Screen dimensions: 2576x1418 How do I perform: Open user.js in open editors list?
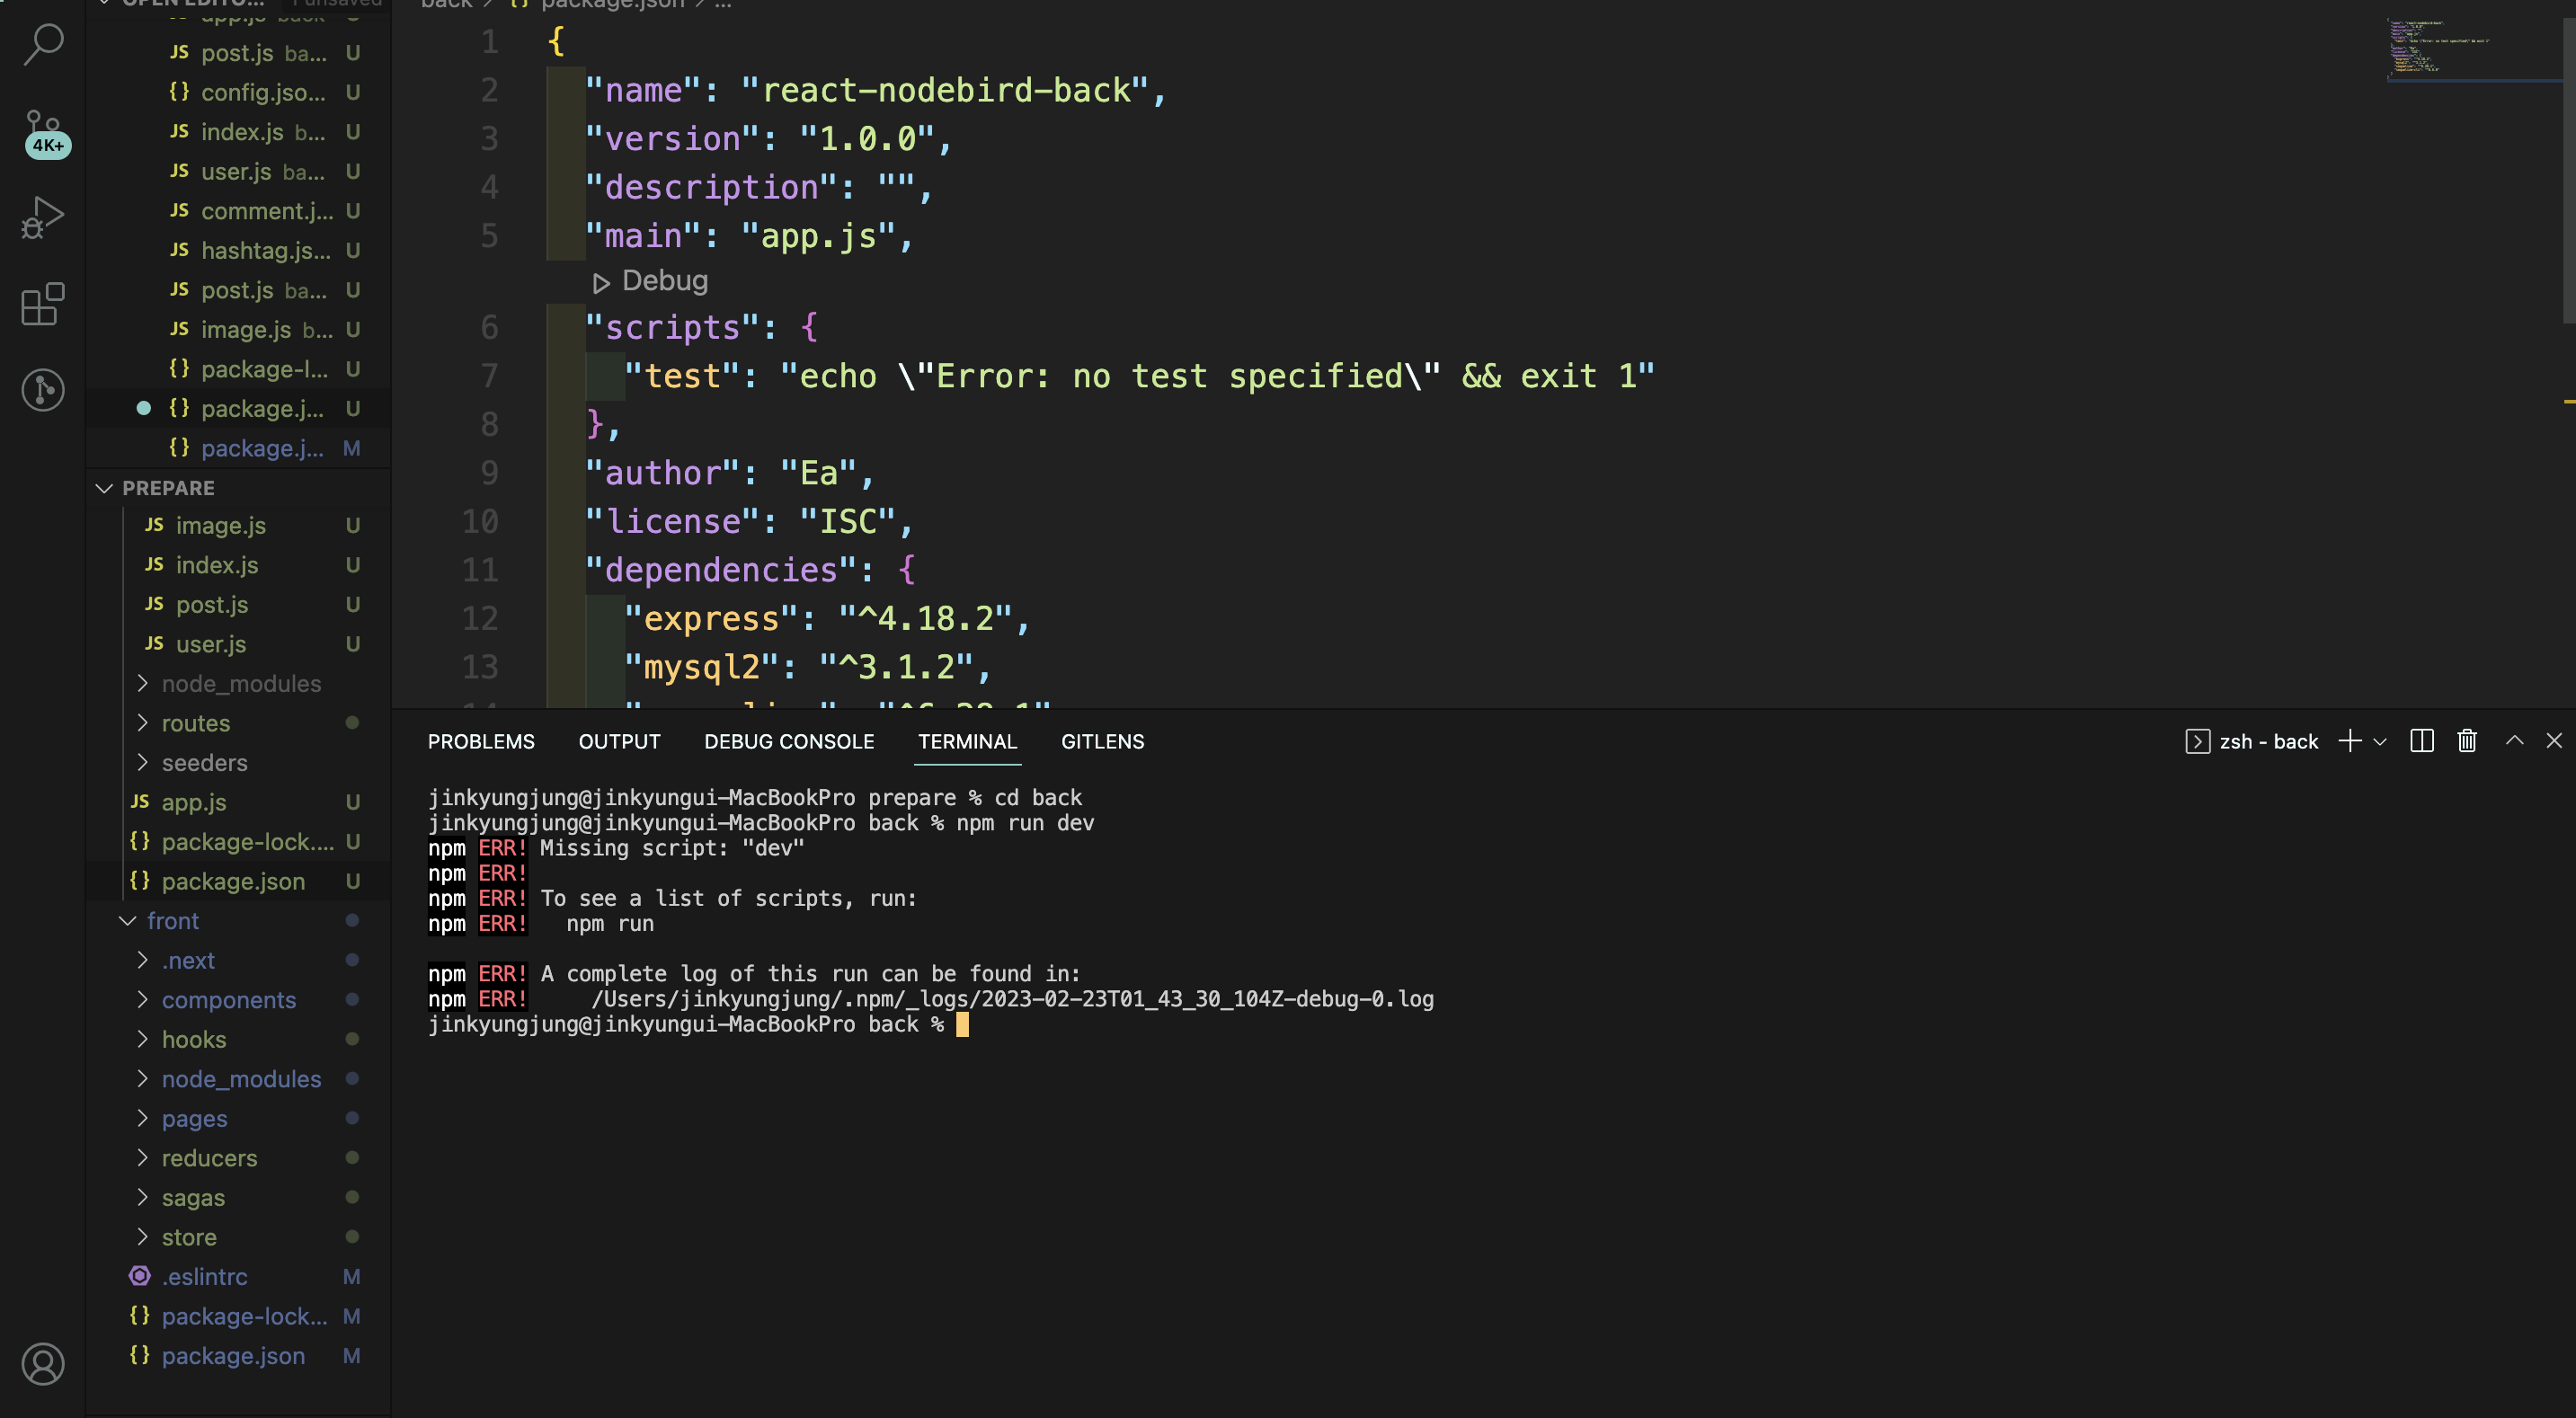coord(238,171)
